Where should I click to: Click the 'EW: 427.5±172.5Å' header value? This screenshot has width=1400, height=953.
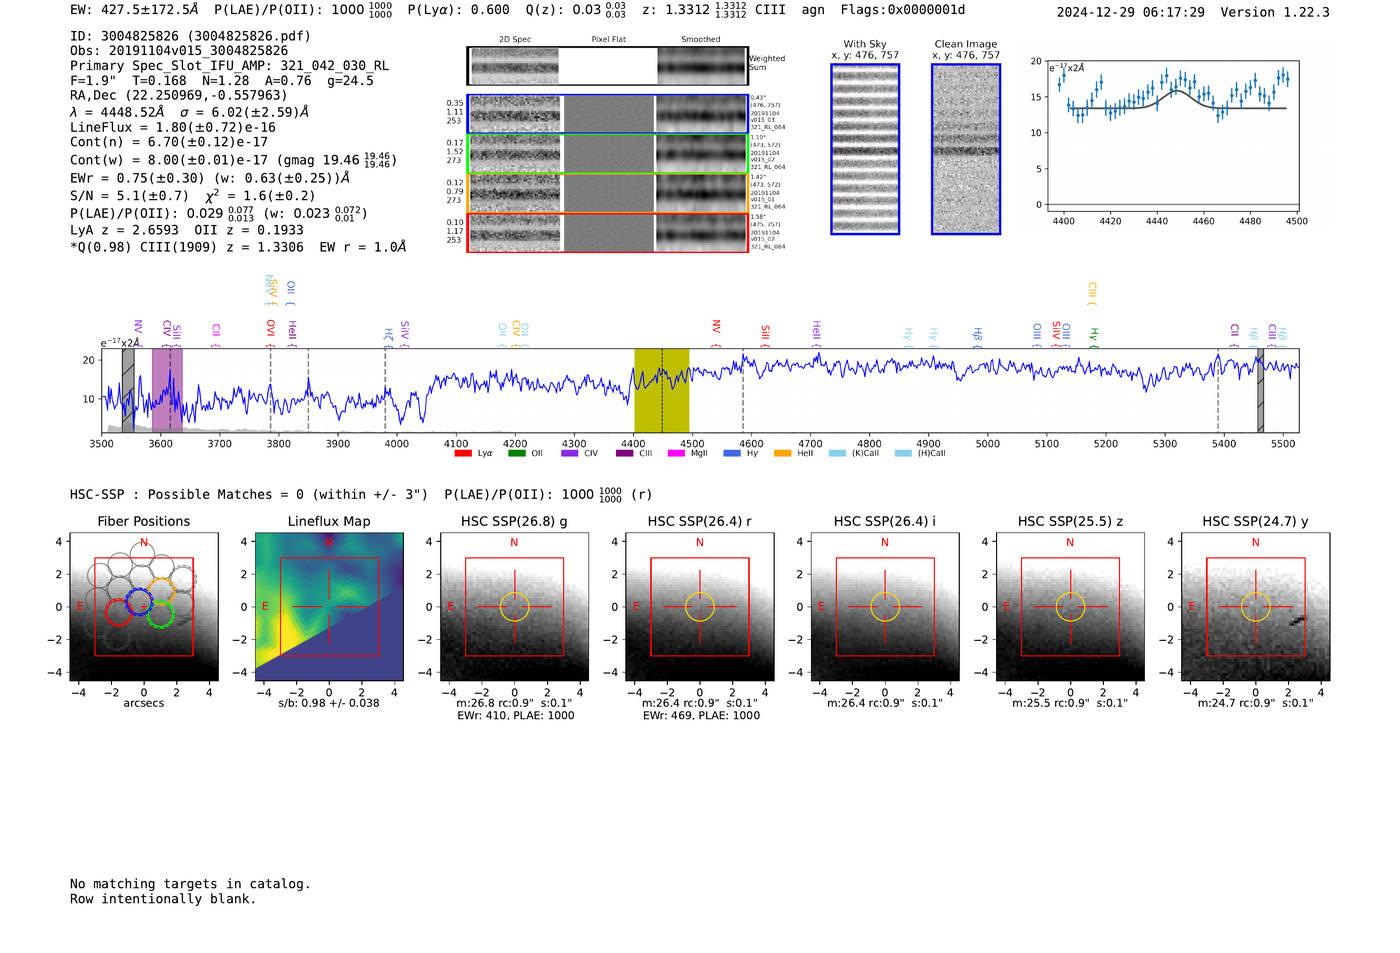[x=134, y=10]
